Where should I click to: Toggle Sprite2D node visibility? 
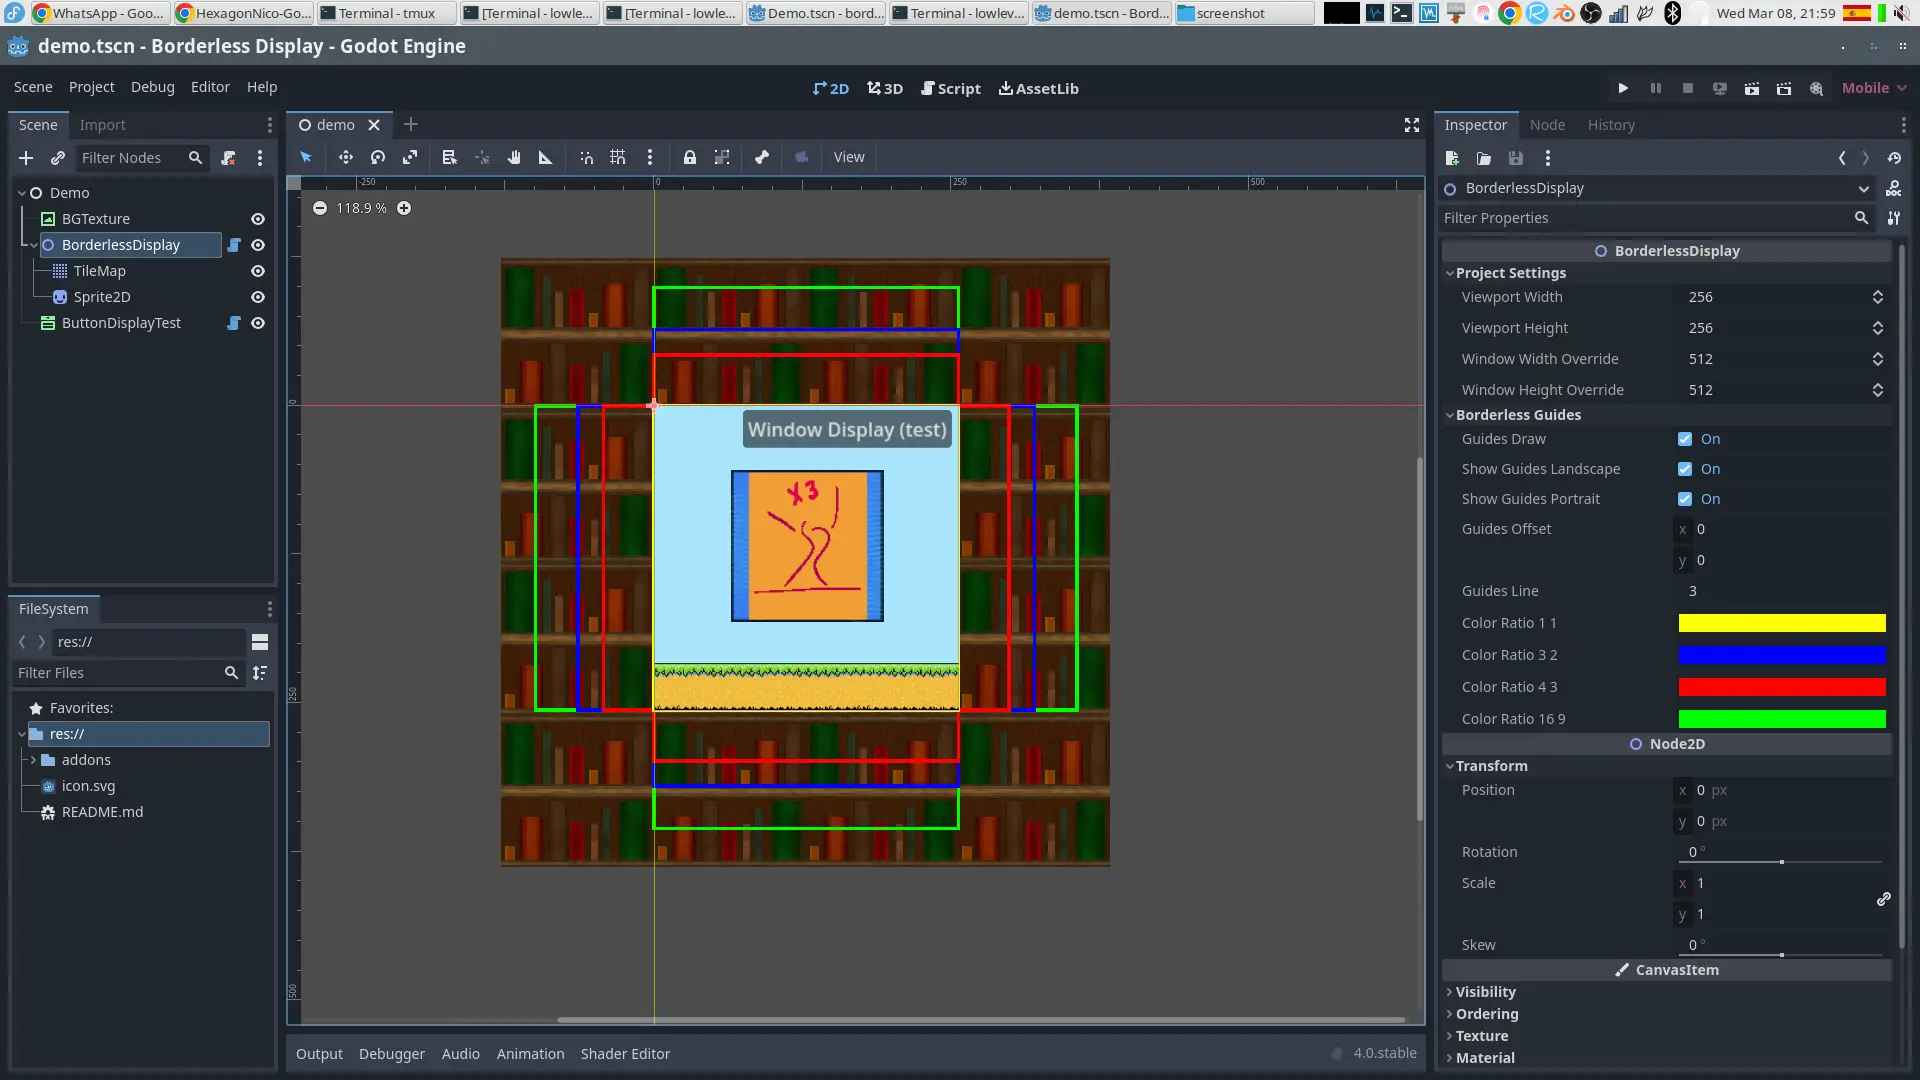point(258,297)
